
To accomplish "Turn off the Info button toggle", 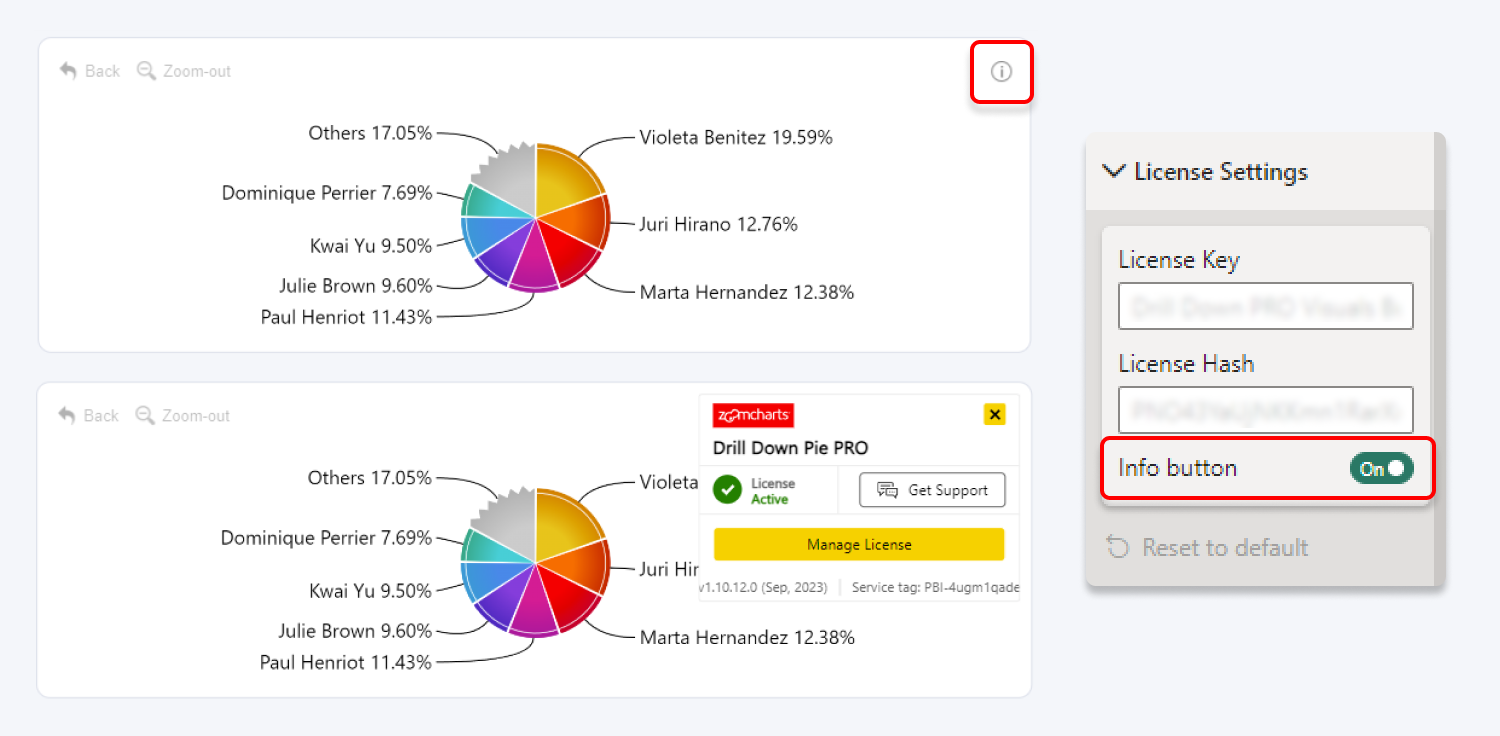I will coord(1381,467).
